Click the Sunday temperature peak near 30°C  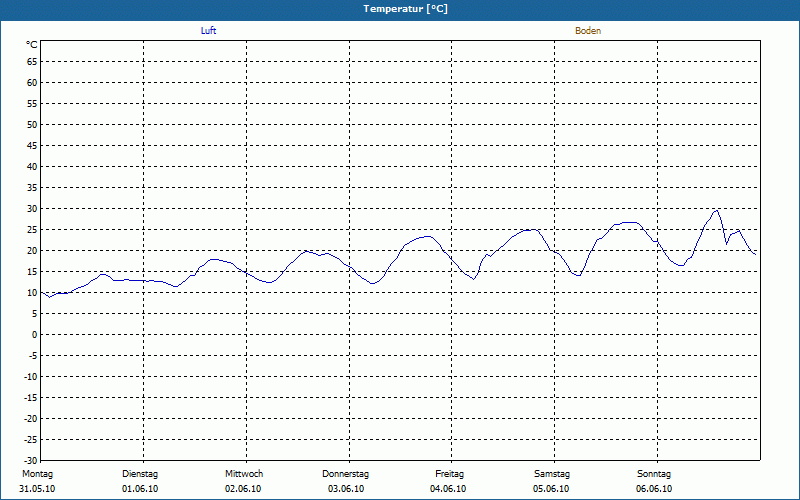pyautogui.click(x=717, y=210)
